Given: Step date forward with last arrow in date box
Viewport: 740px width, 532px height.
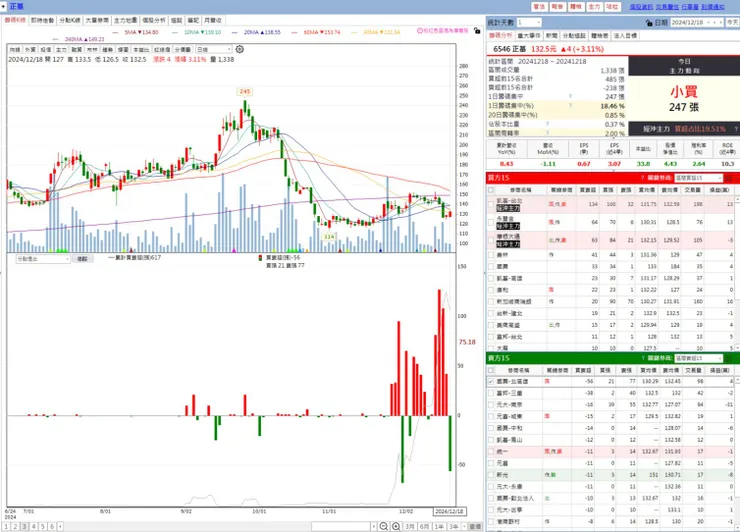Looking at the screenshot, I should pyautogui.click(x=720, y=22).
